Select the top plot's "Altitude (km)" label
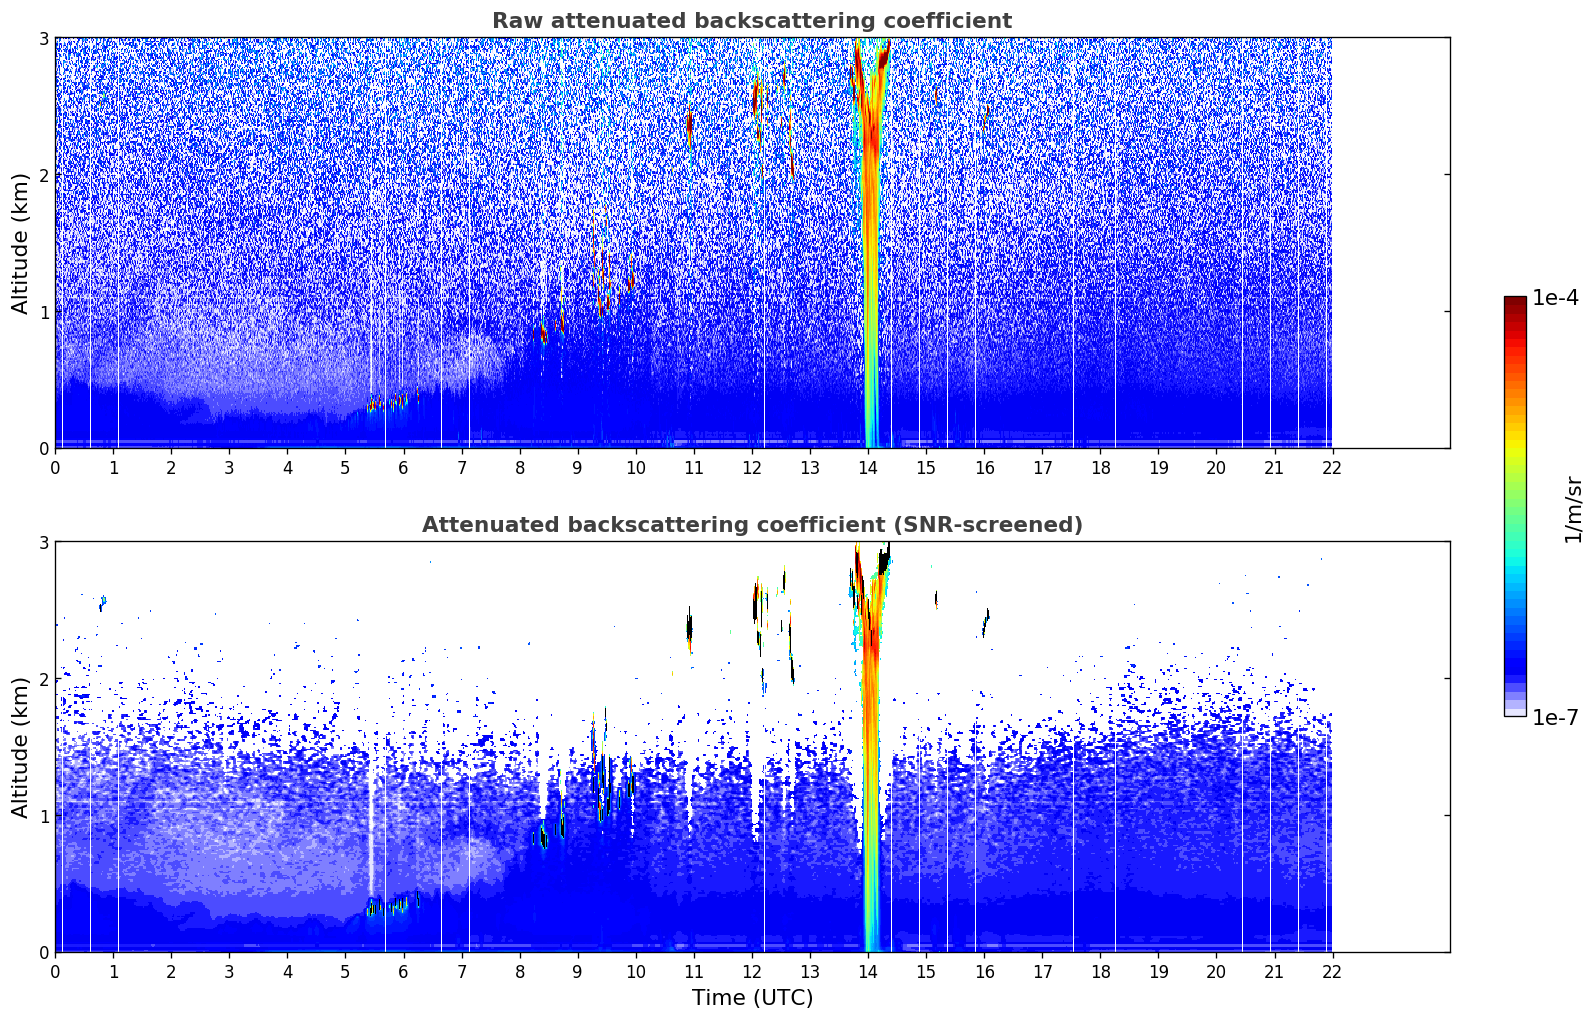 [20, 243]
